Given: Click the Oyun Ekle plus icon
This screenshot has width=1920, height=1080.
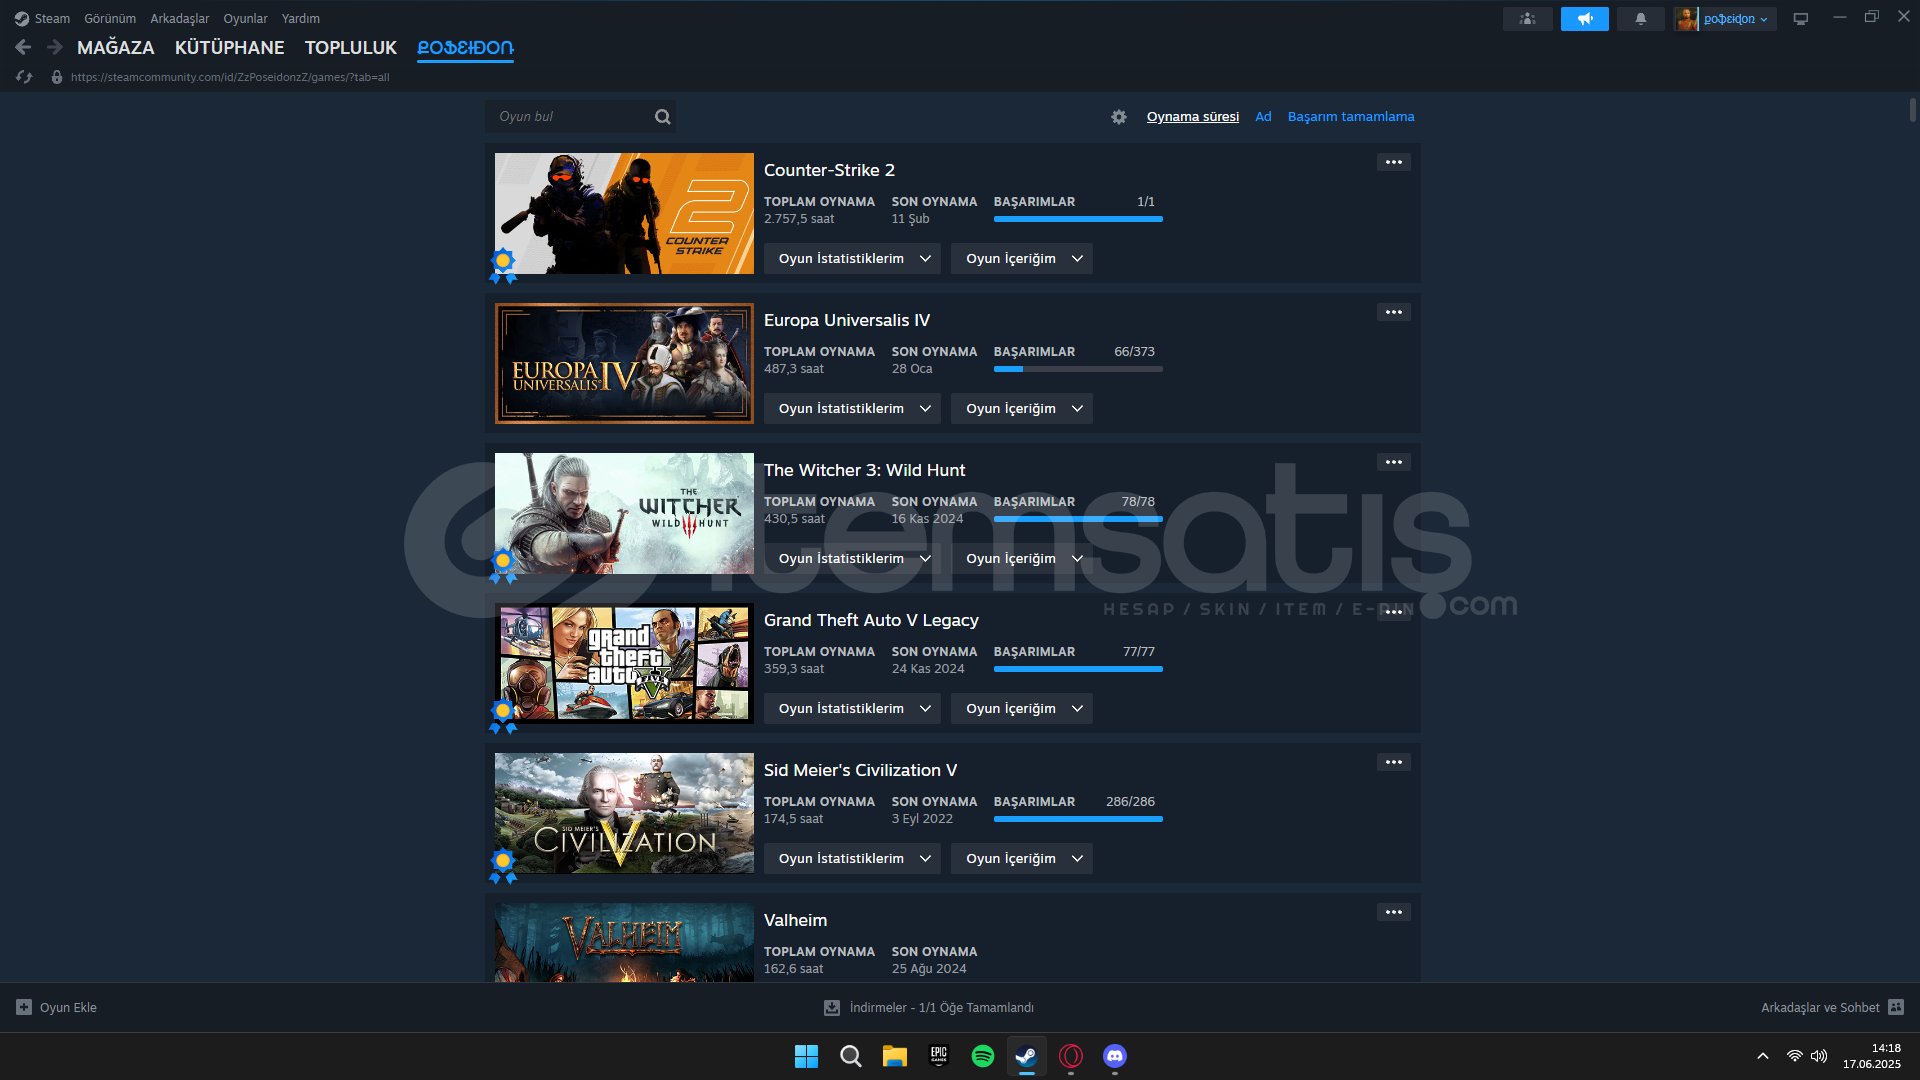Looking at the screenshot, I should 24,1007.
